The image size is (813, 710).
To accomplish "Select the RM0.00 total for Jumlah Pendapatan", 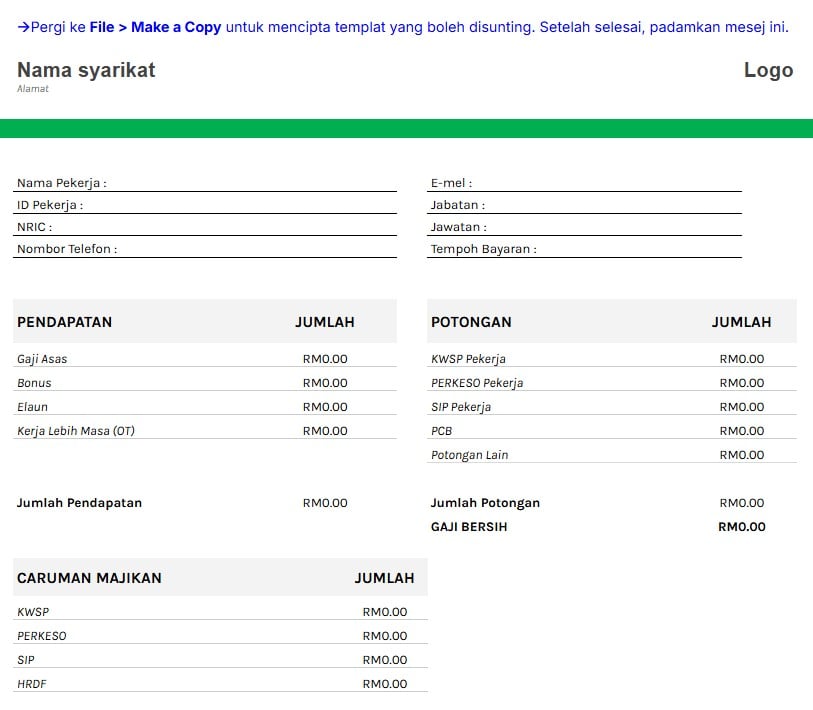I will [325, 503].
